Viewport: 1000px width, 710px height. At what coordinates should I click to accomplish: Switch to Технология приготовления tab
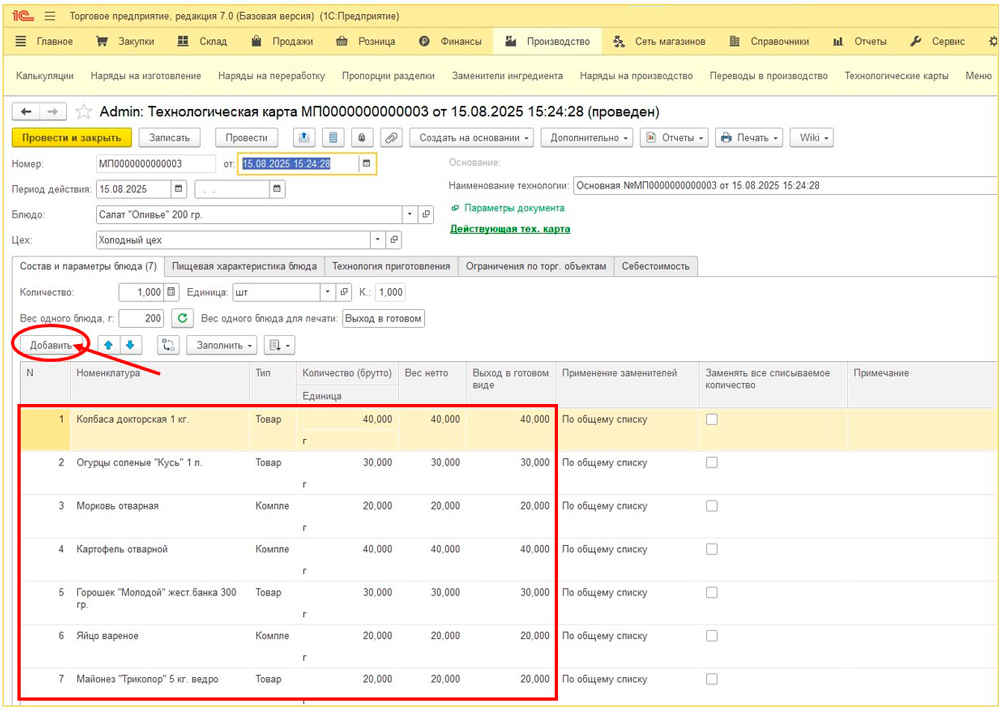tap(391, 266)
